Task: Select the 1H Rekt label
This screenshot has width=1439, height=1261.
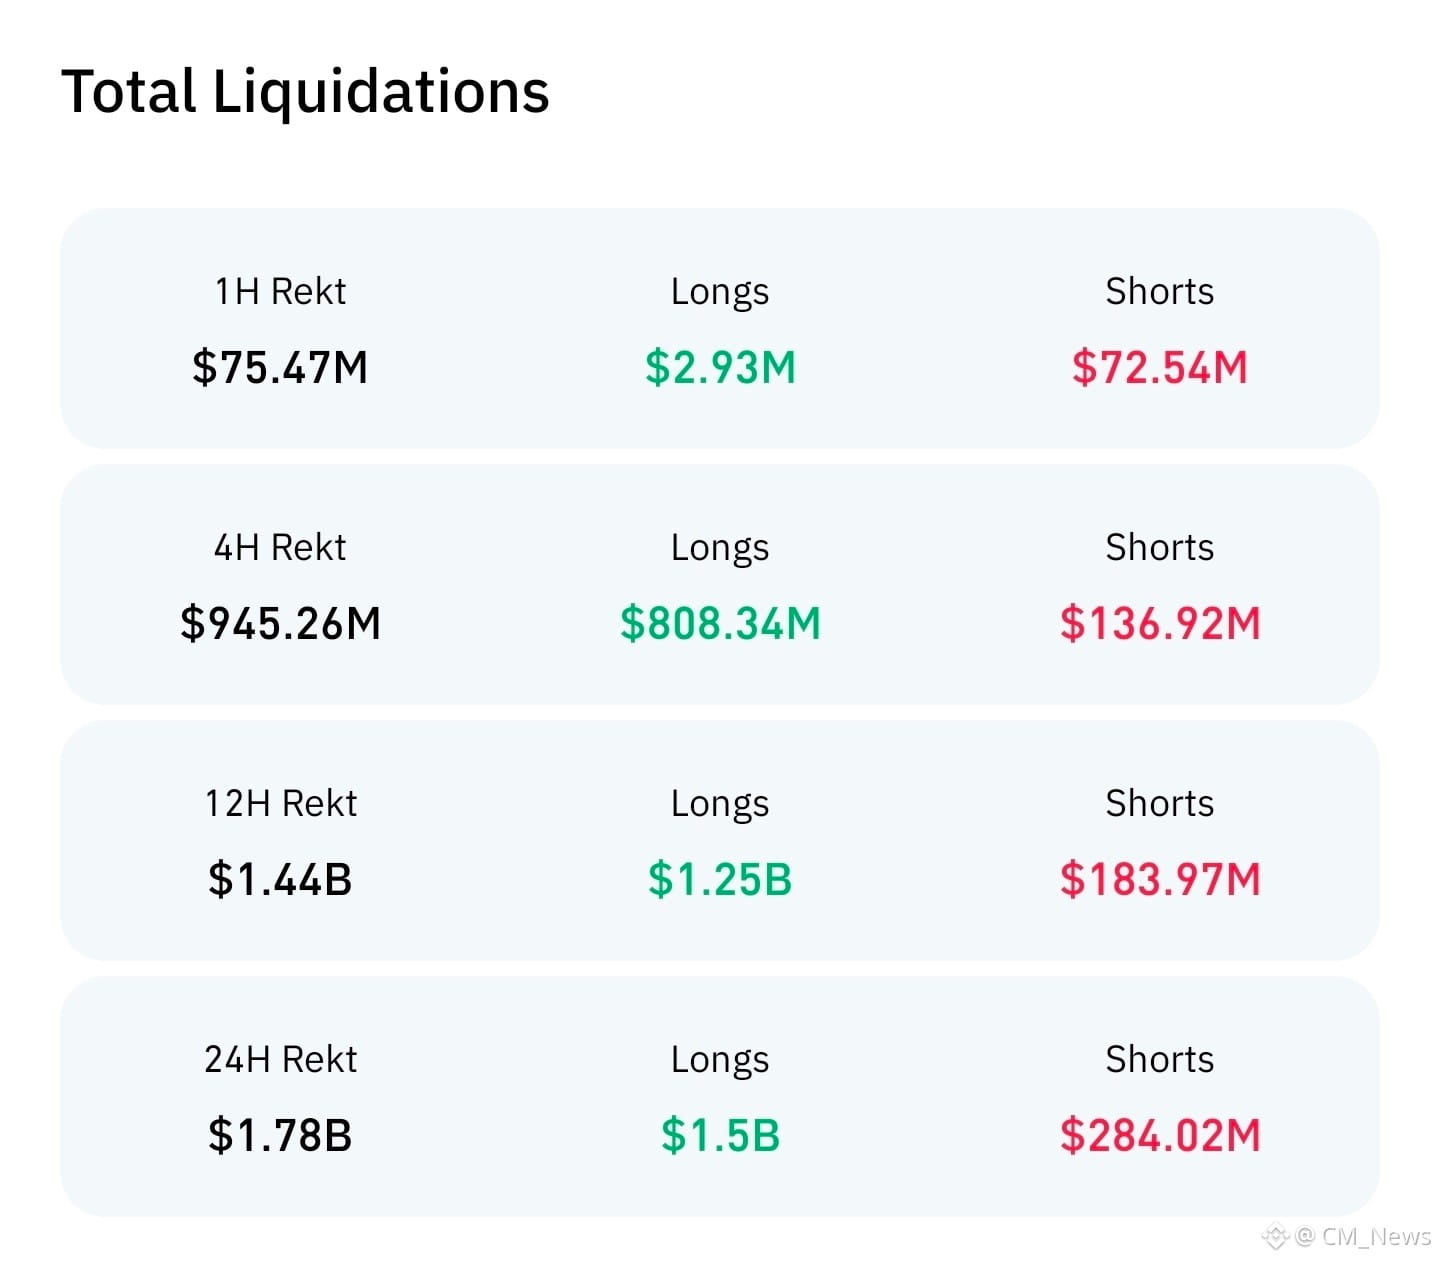Action: coord(280,291)
